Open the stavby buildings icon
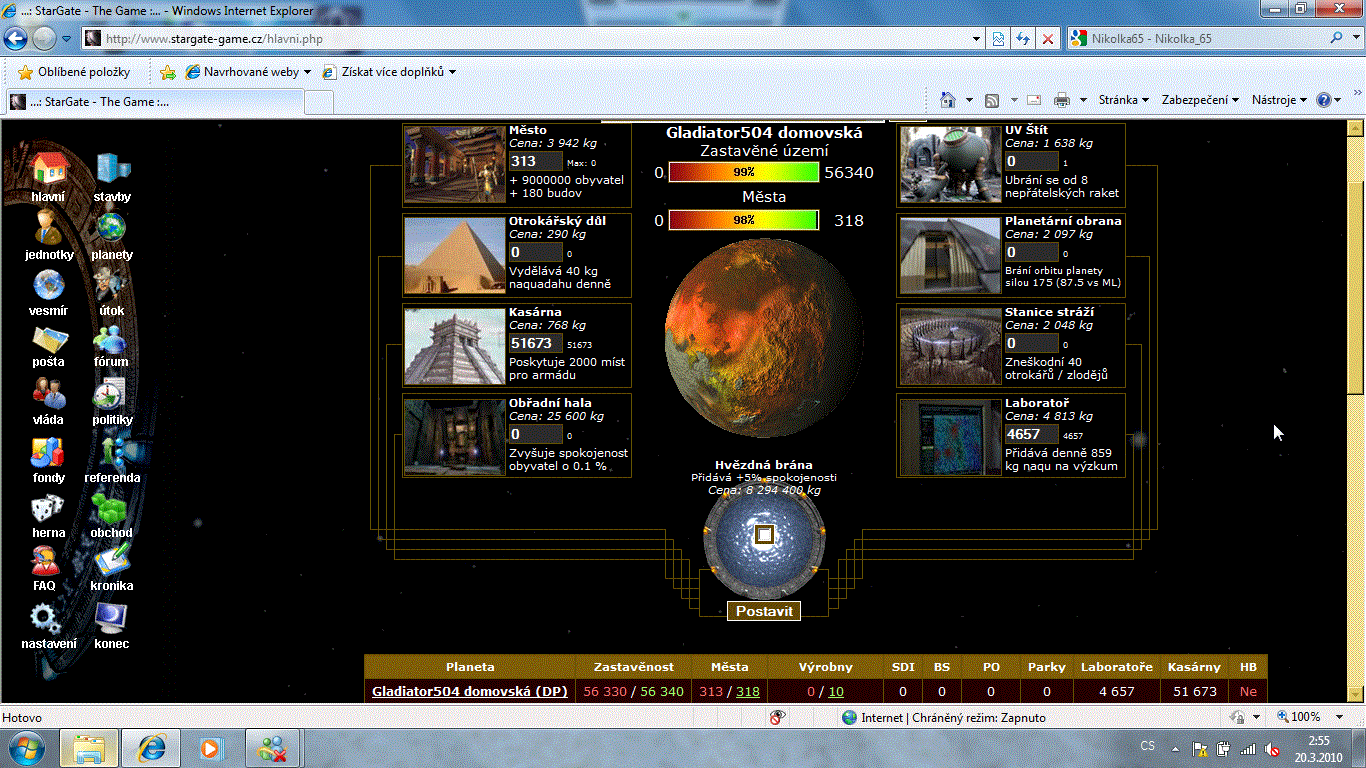The image size is (1366, 768). click(112, 168)
